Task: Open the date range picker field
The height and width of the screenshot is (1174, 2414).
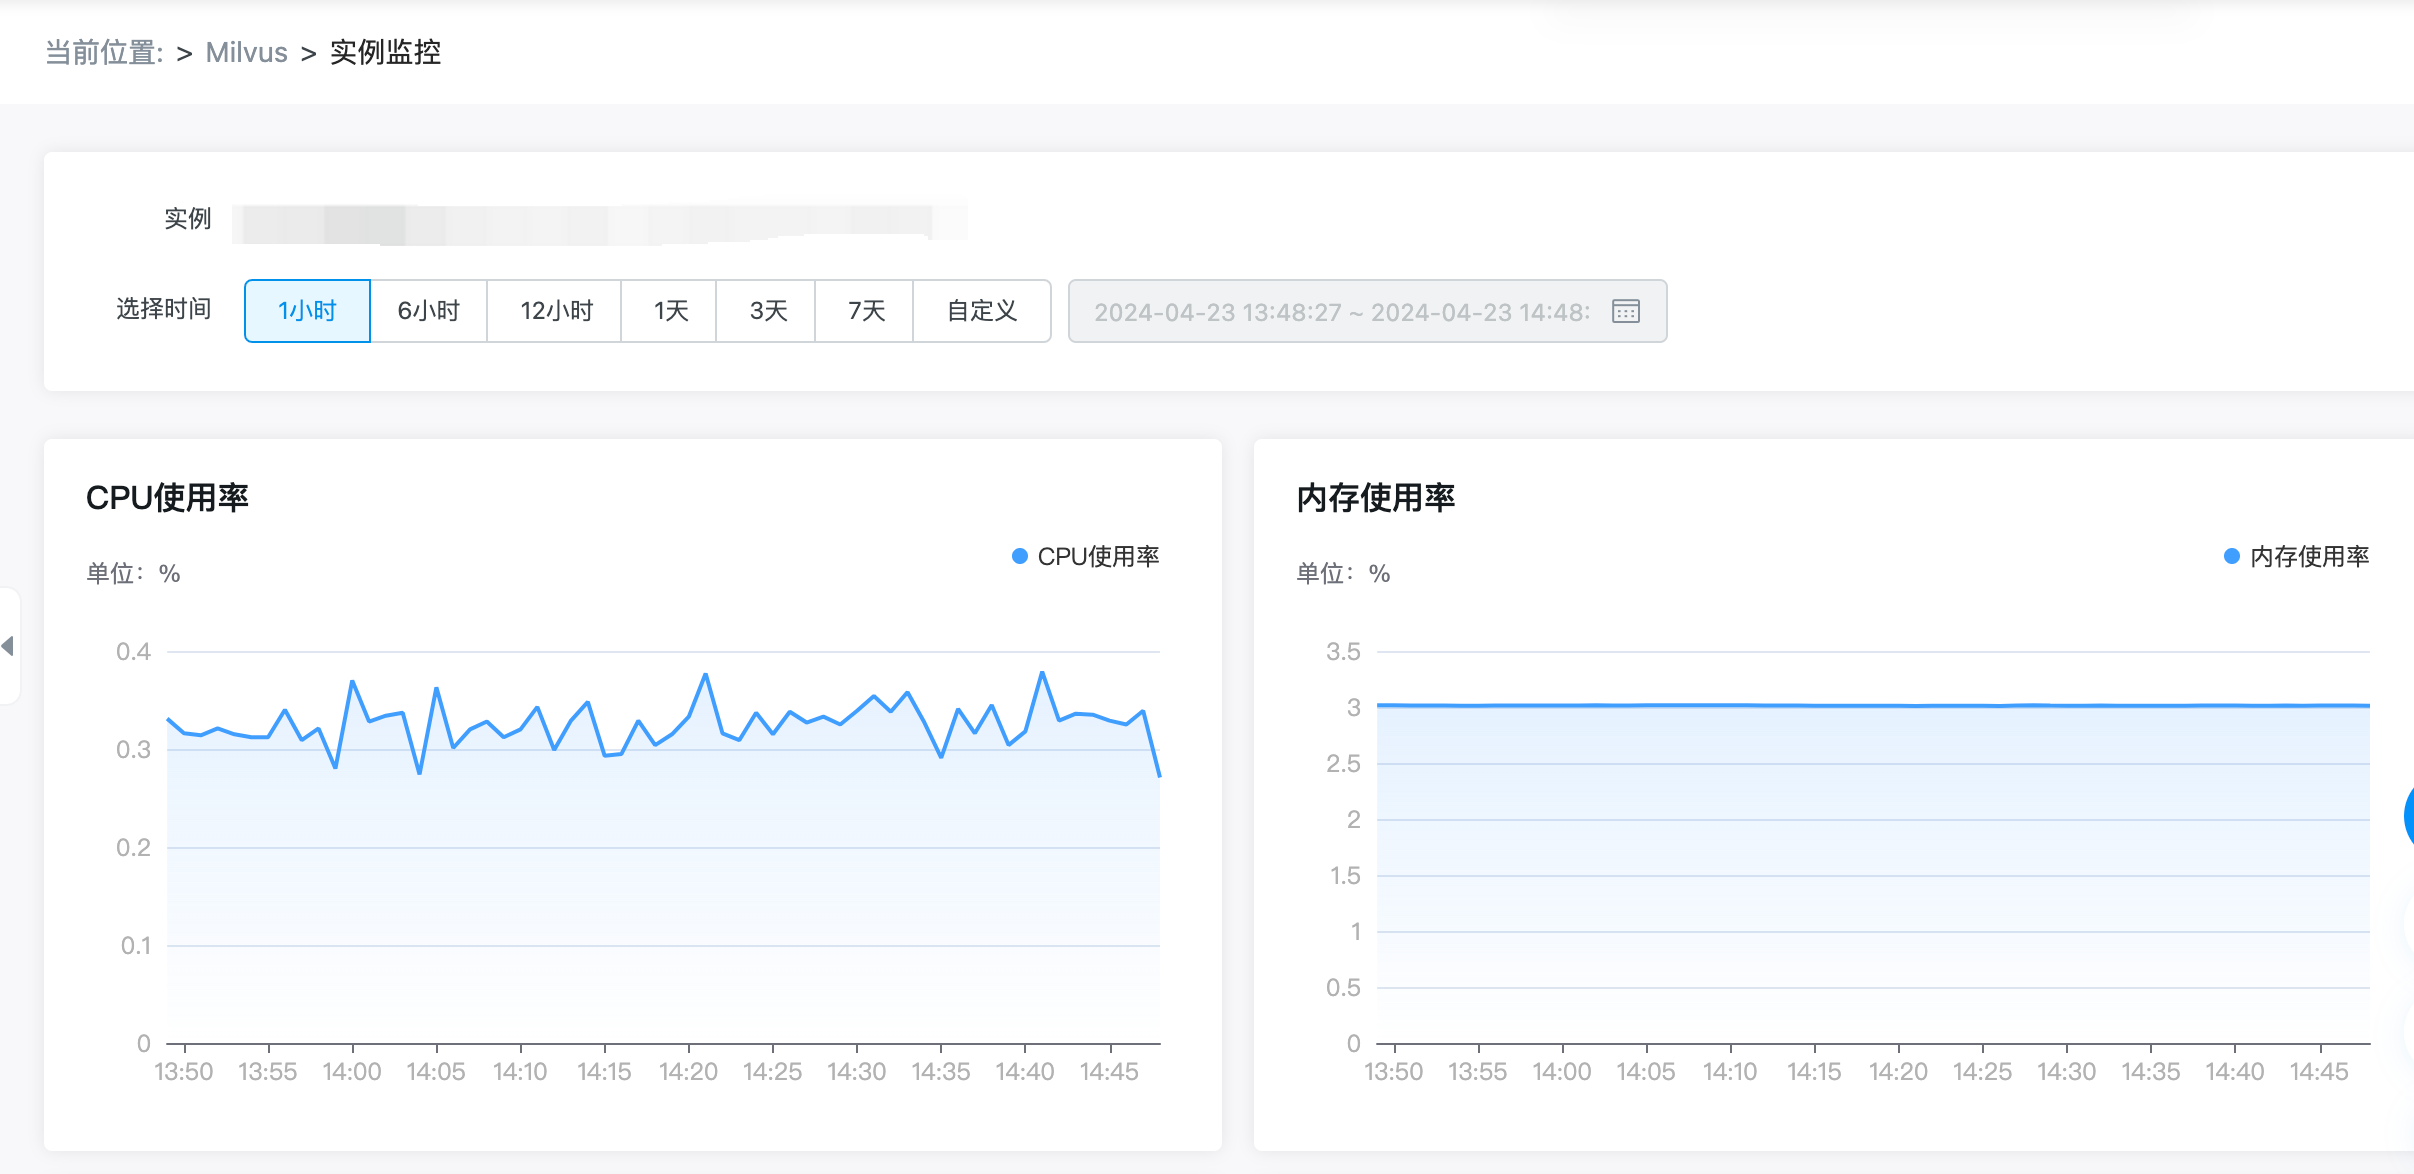Action: click(1340, 311)
